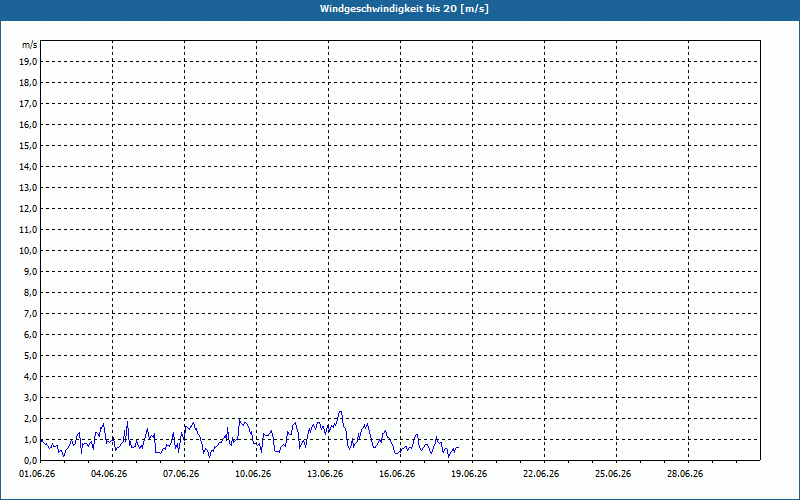
Task: Select the y-axis label '2,0'
Action: (x=31, y=419)
